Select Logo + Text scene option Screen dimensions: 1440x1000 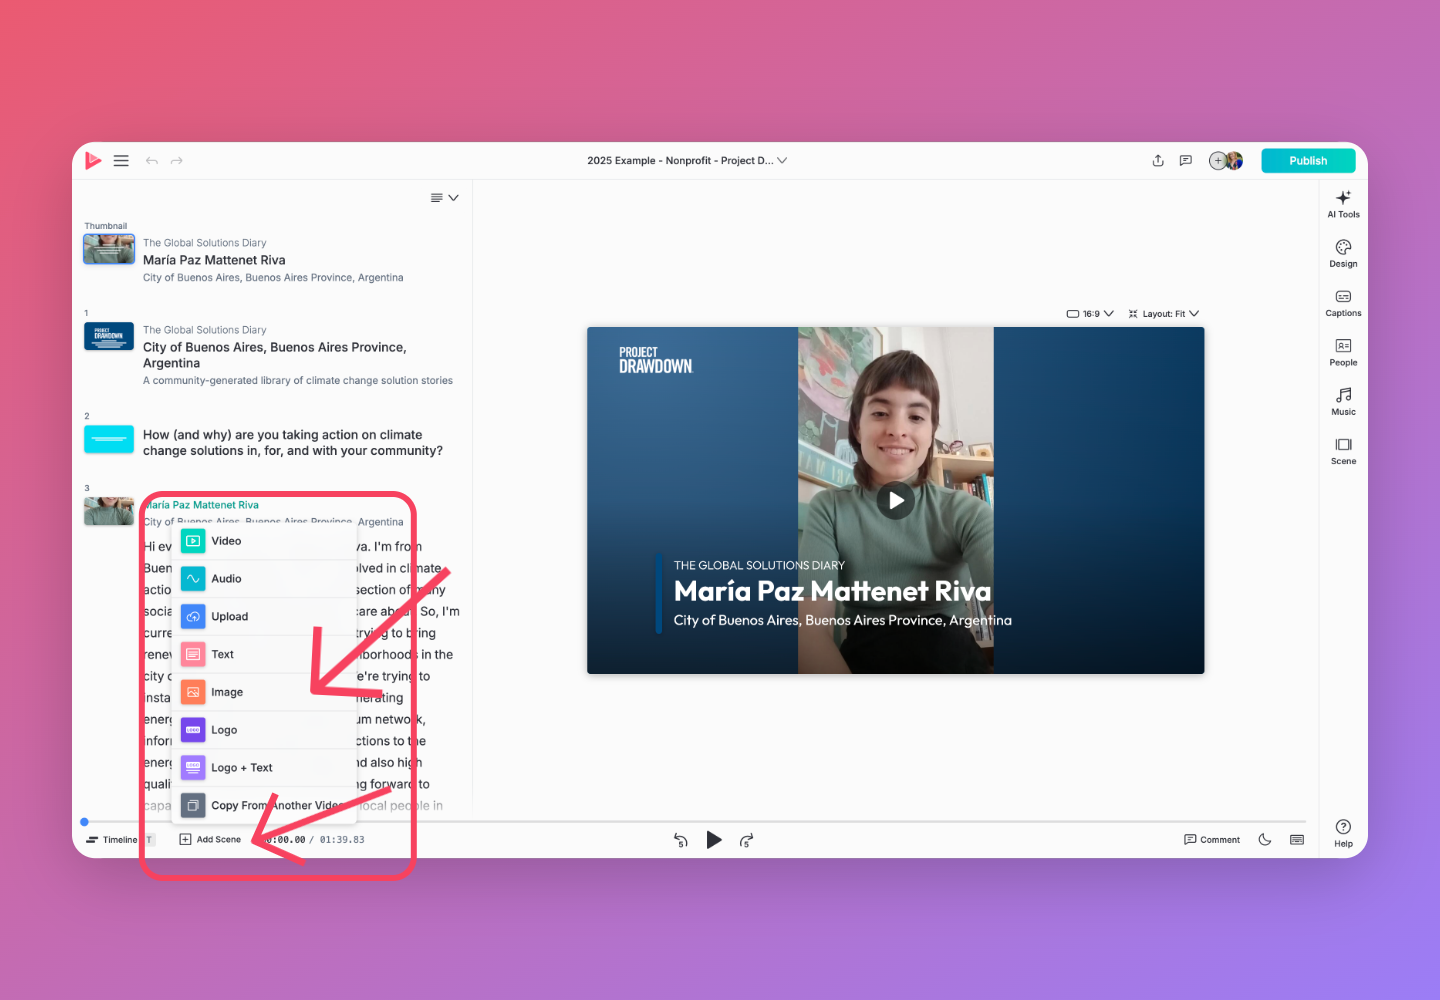point(264,768)
